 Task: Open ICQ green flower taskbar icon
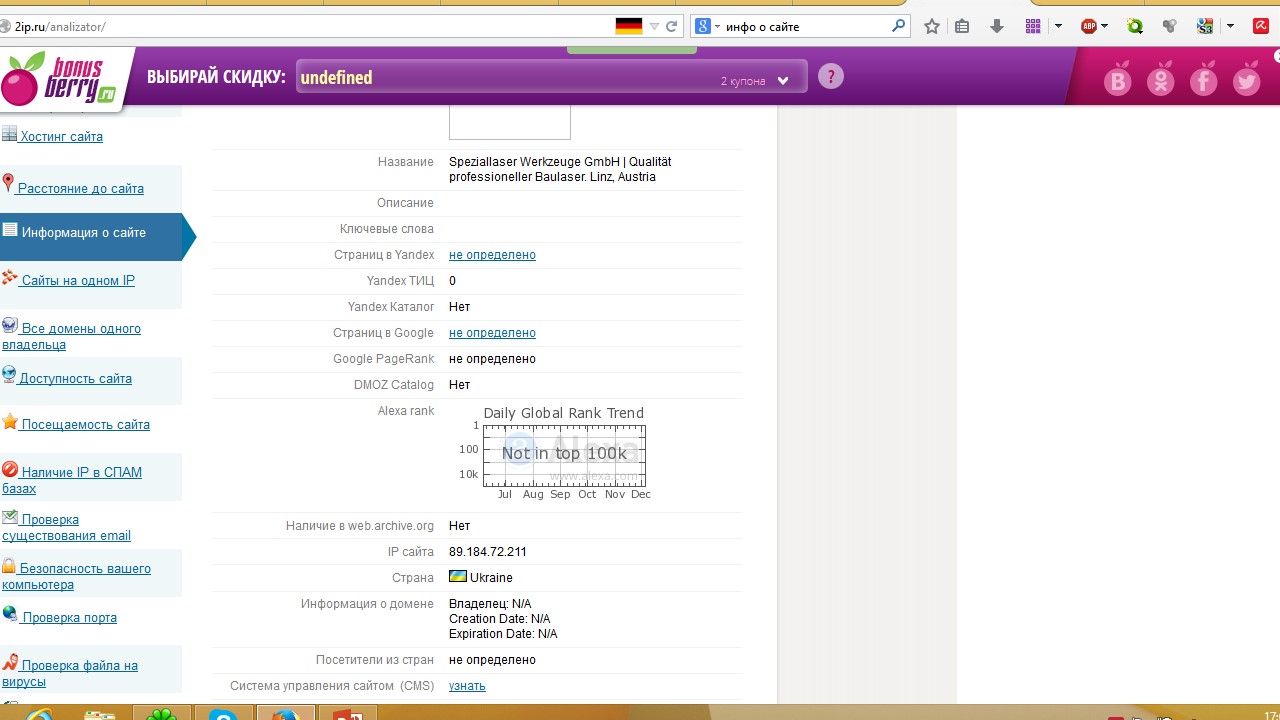point(162,714)
